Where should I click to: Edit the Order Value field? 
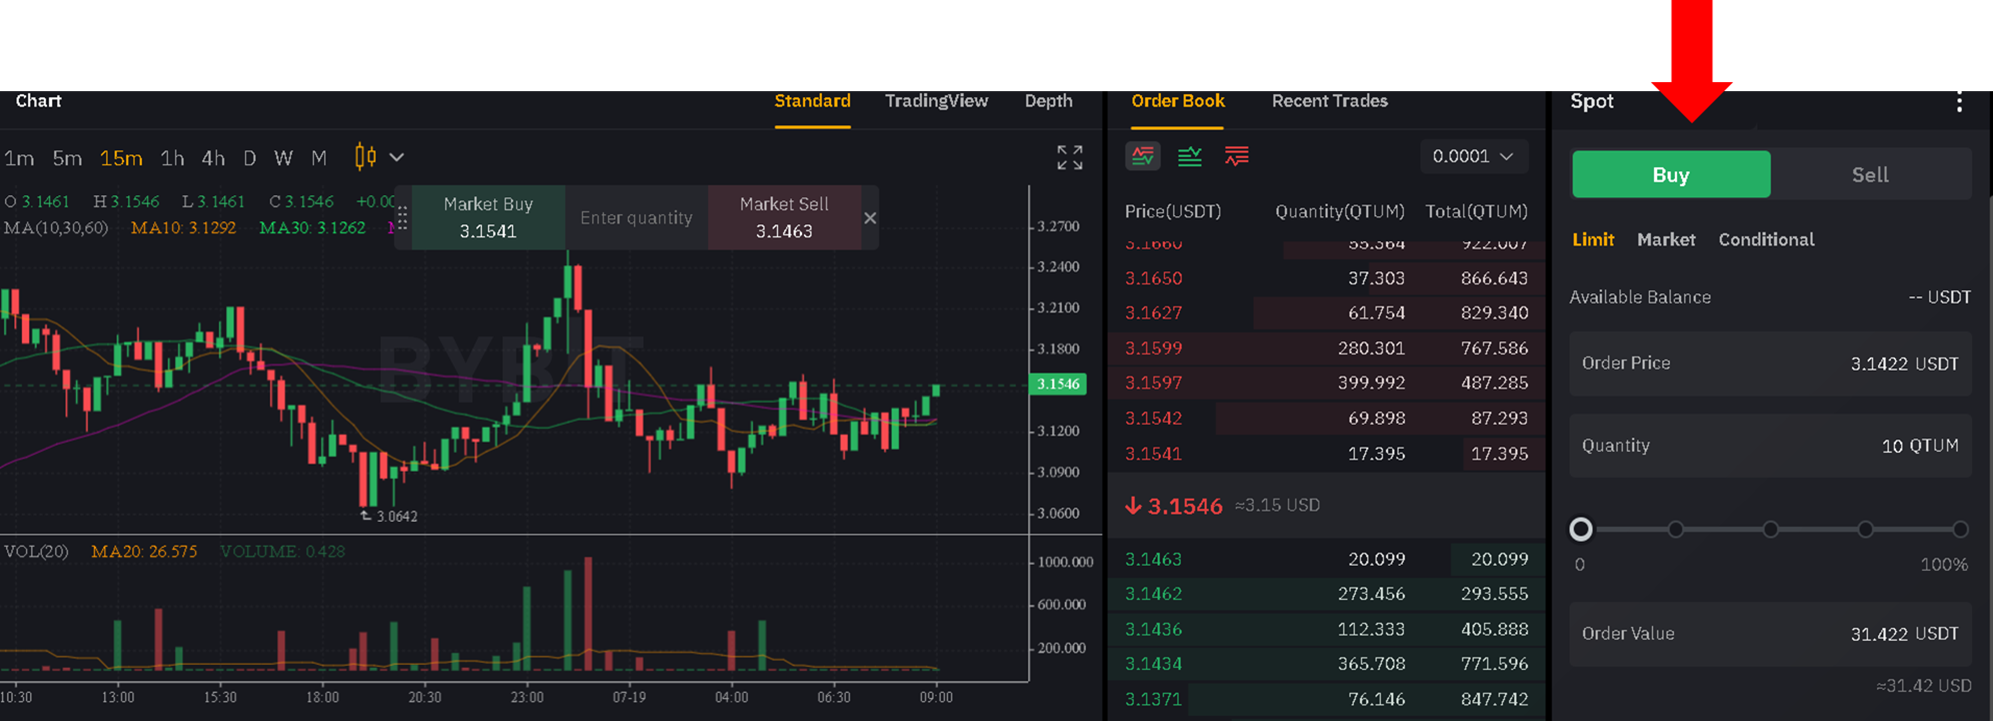point(1770,633)
